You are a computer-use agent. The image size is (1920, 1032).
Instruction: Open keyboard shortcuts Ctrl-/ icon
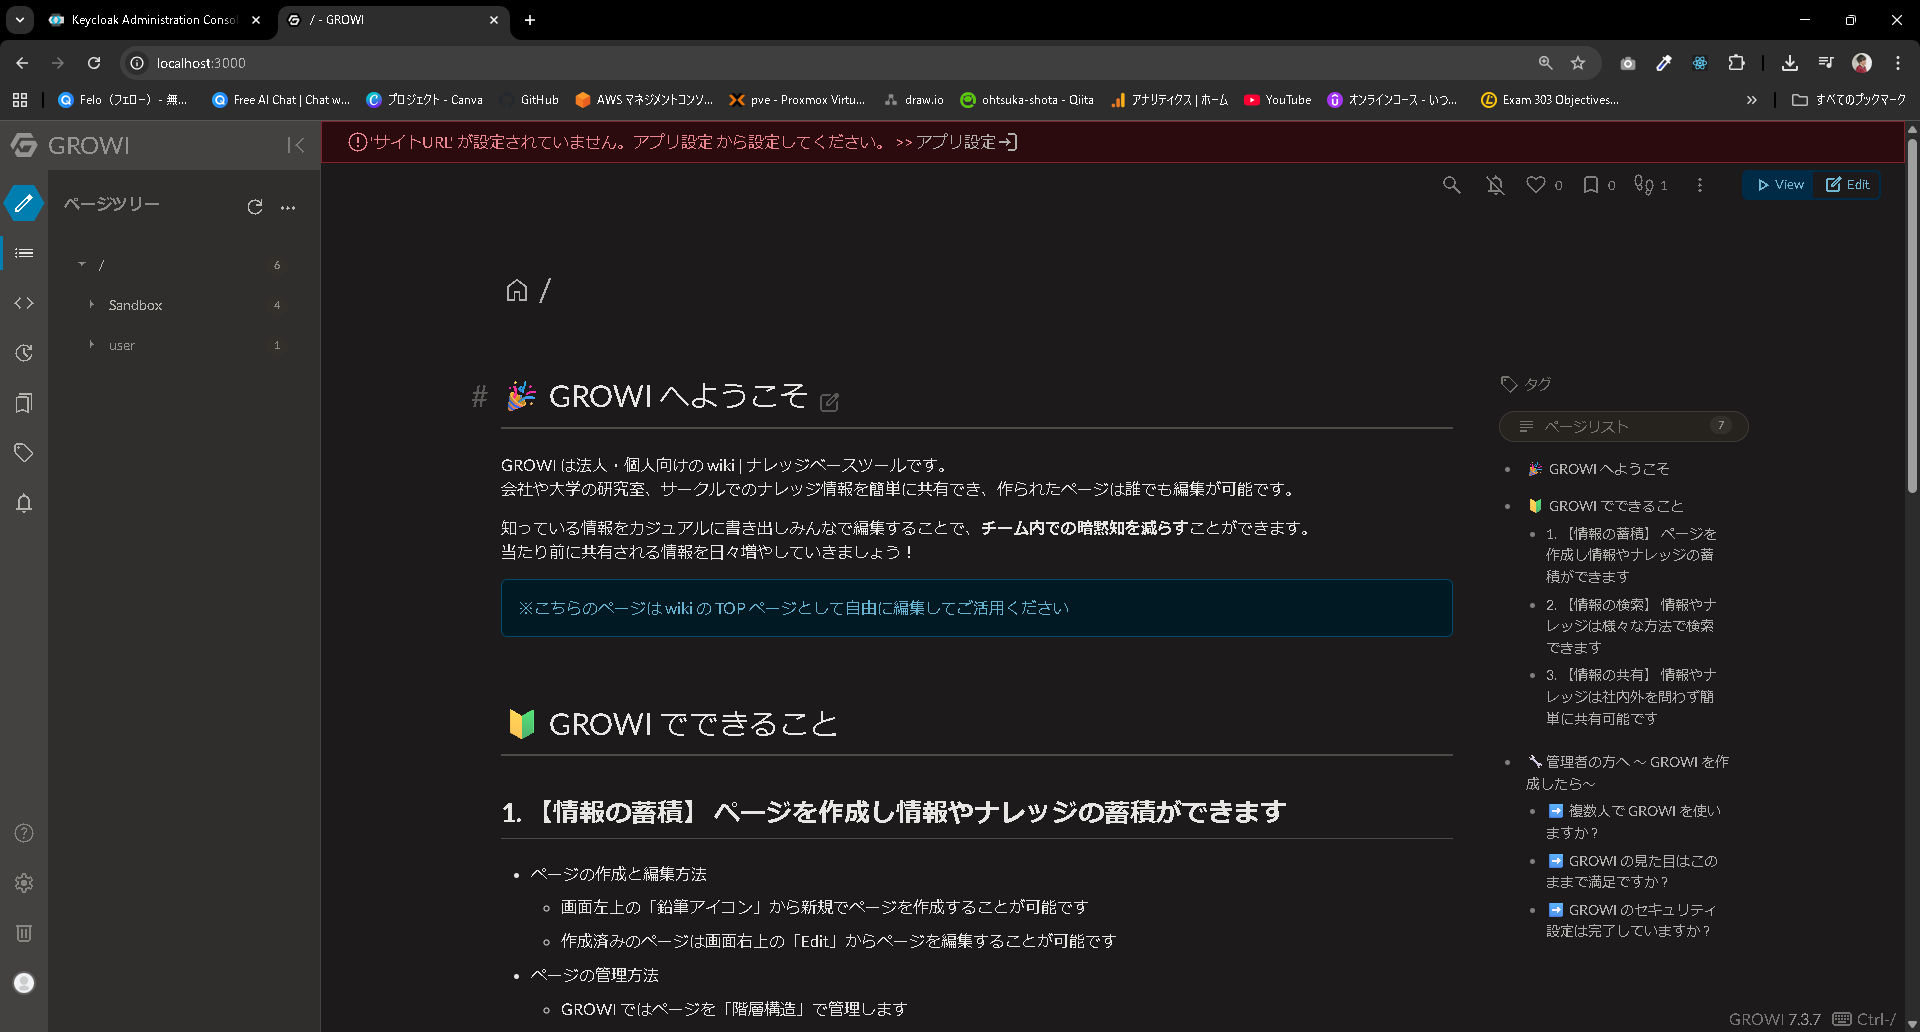coord(1864,1019)
